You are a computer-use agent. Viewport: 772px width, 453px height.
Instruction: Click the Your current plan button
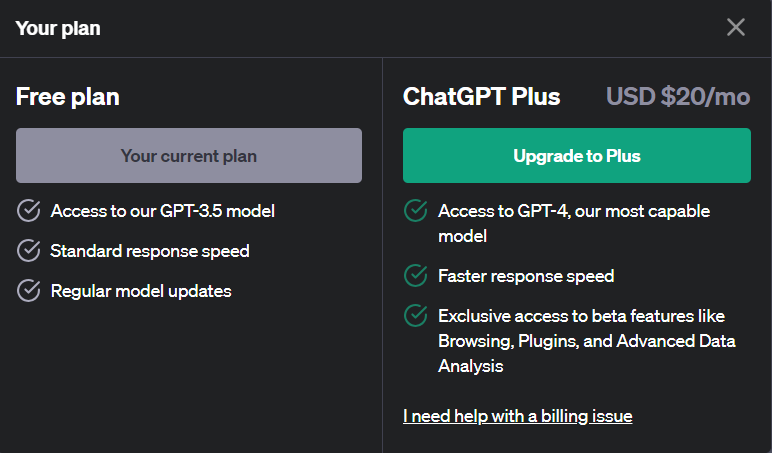pos(189,156)
